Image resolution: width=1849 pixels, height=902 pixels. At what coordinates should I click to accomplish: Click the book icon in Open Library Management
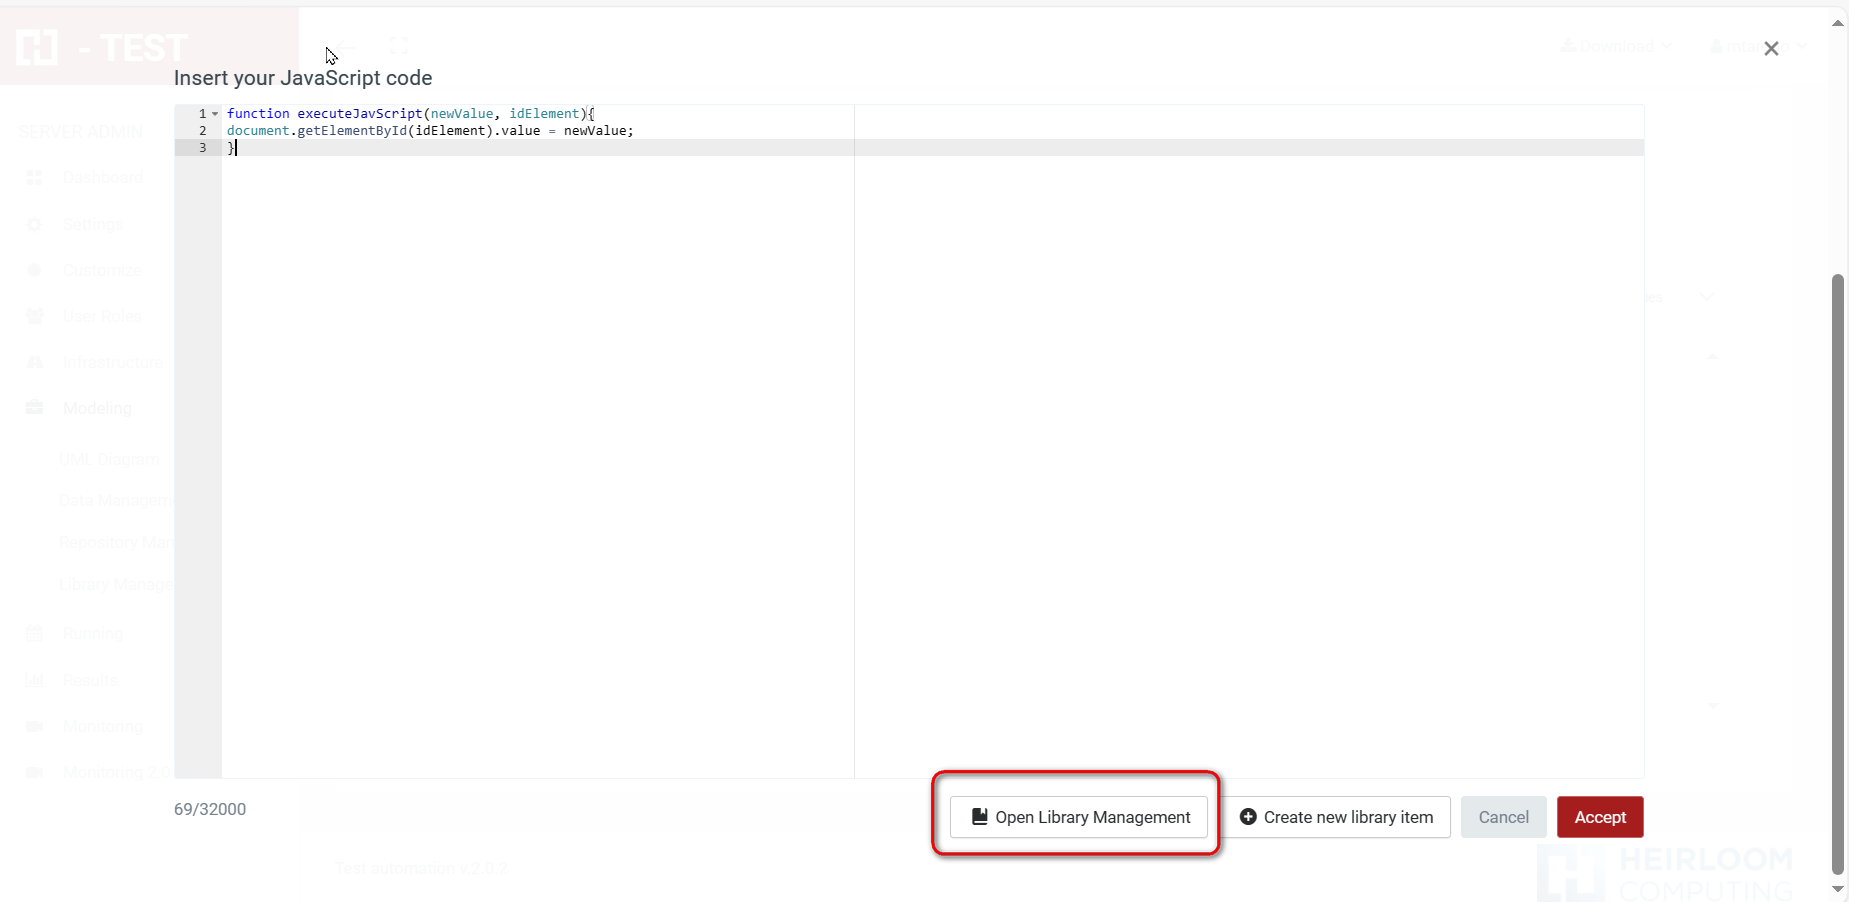point(980,817)
